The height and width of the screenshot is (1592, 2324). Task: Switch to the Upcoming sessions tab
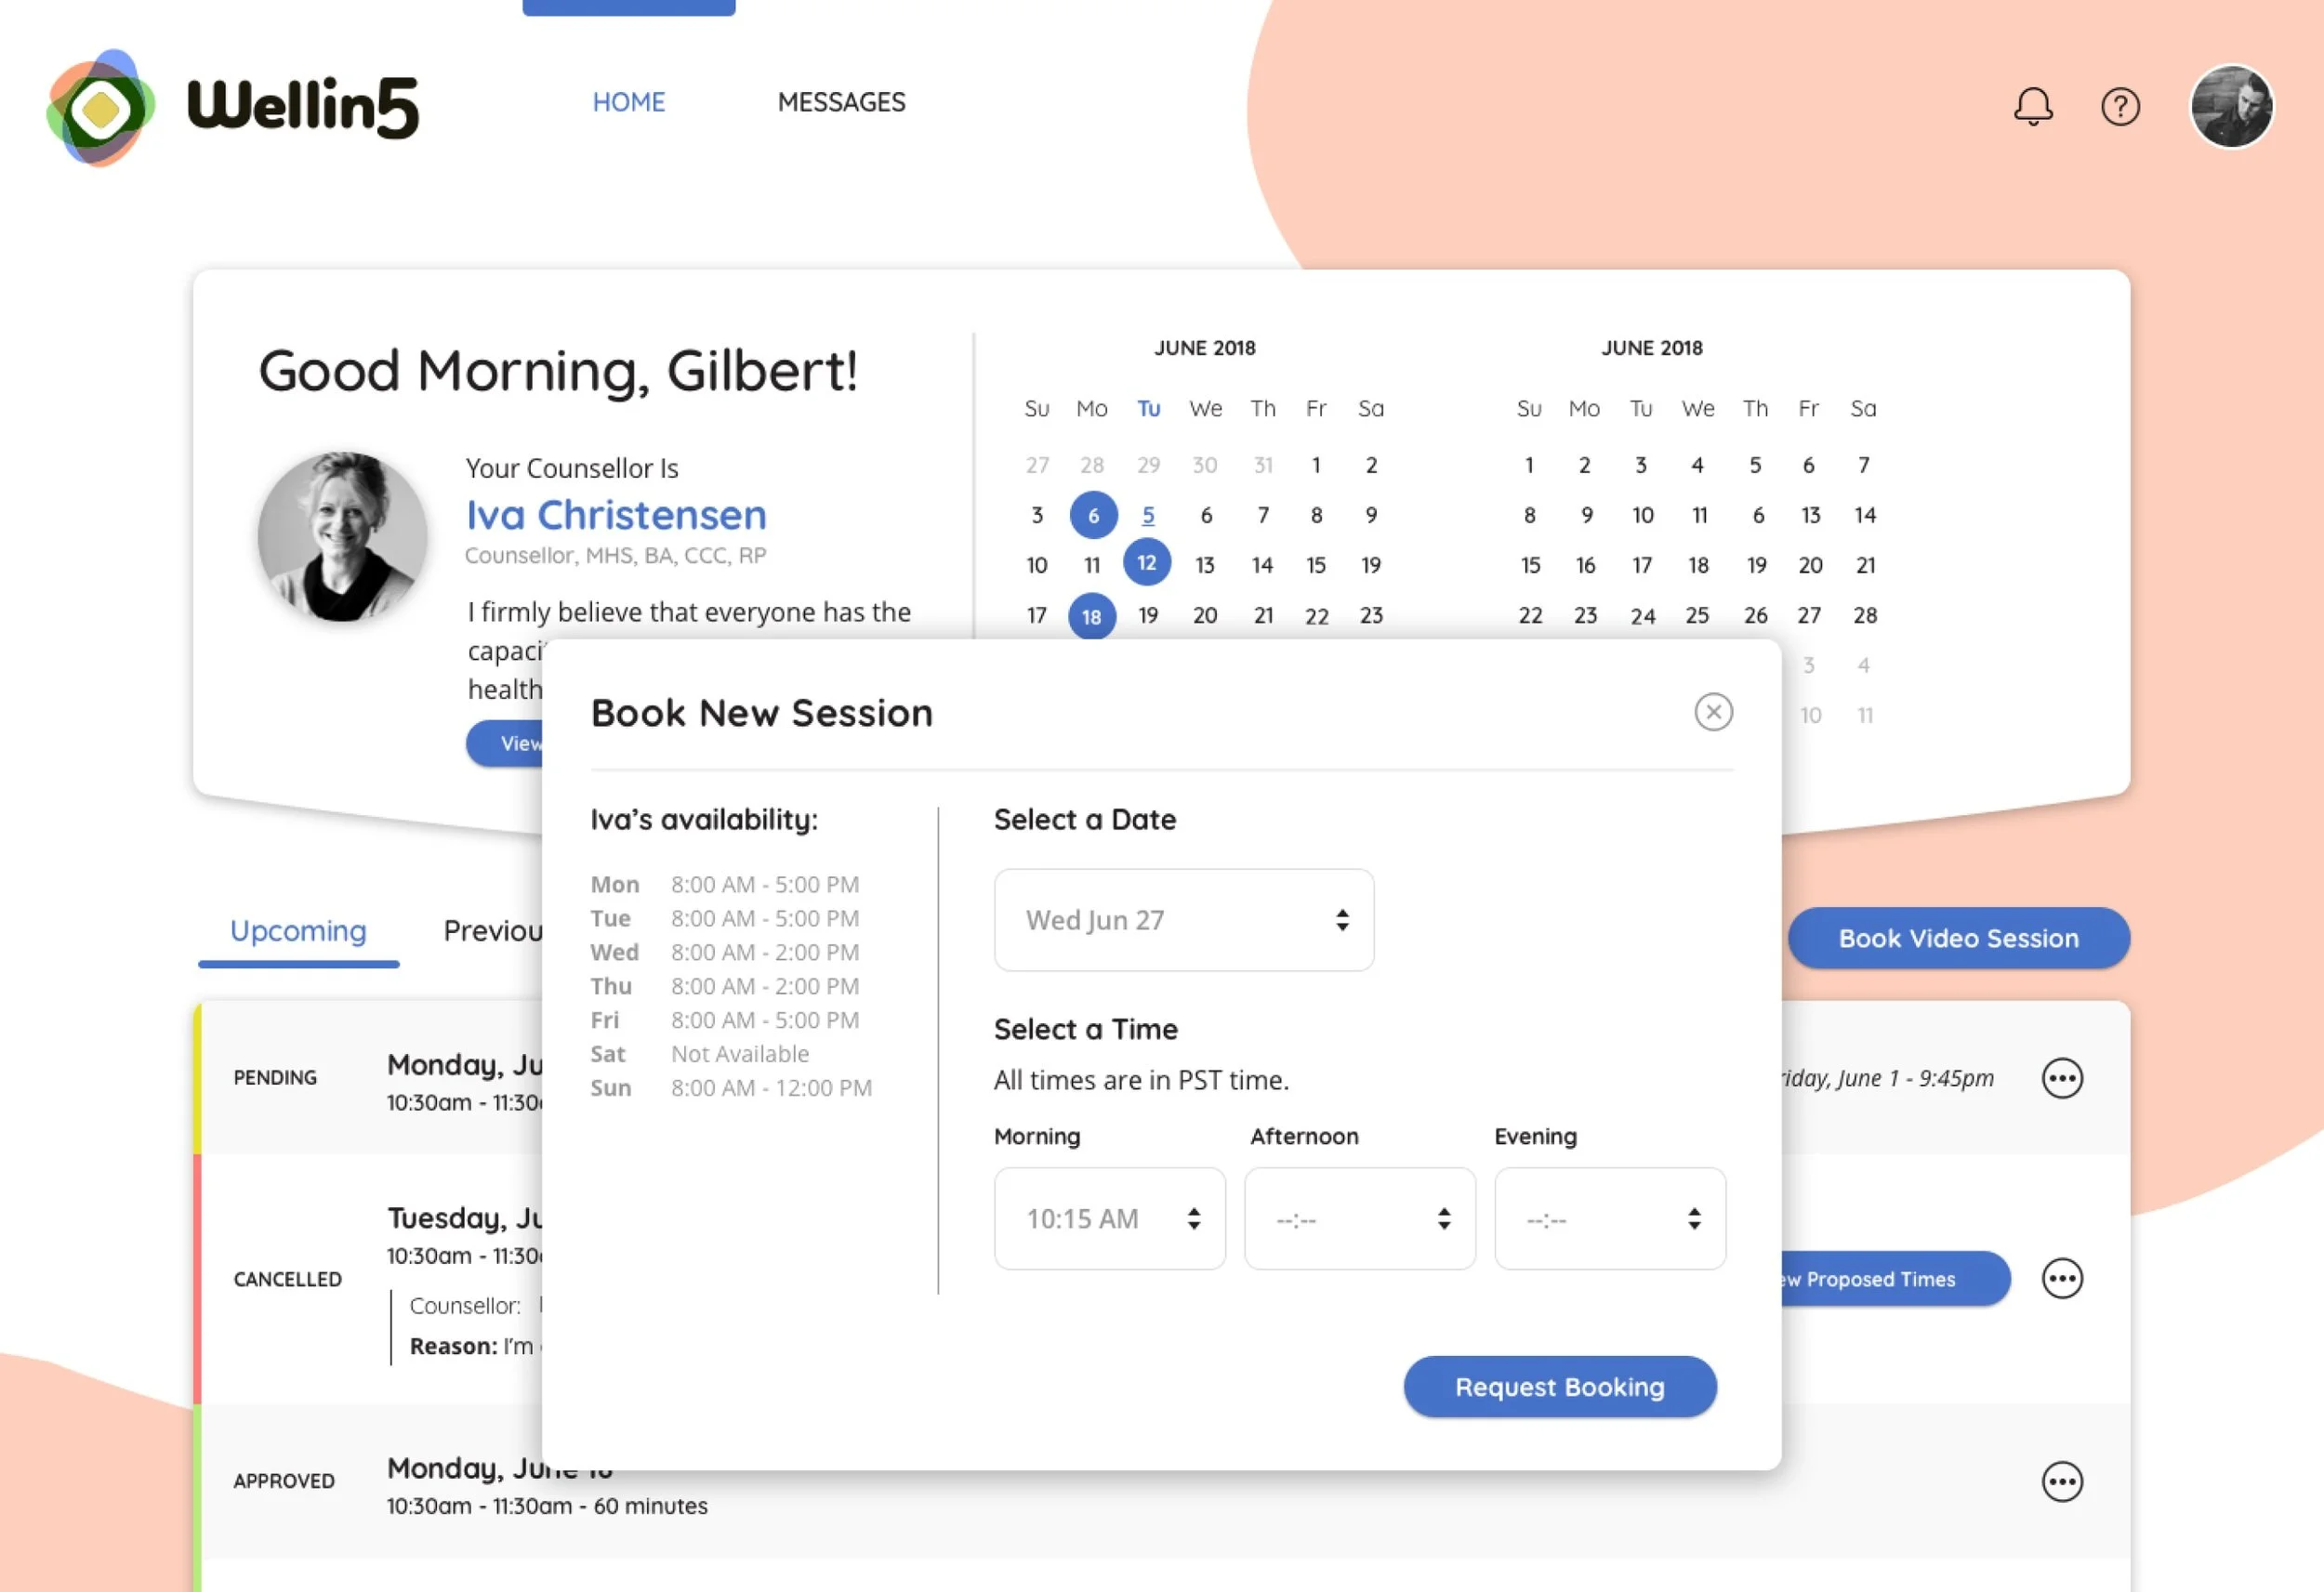point(298,931)
